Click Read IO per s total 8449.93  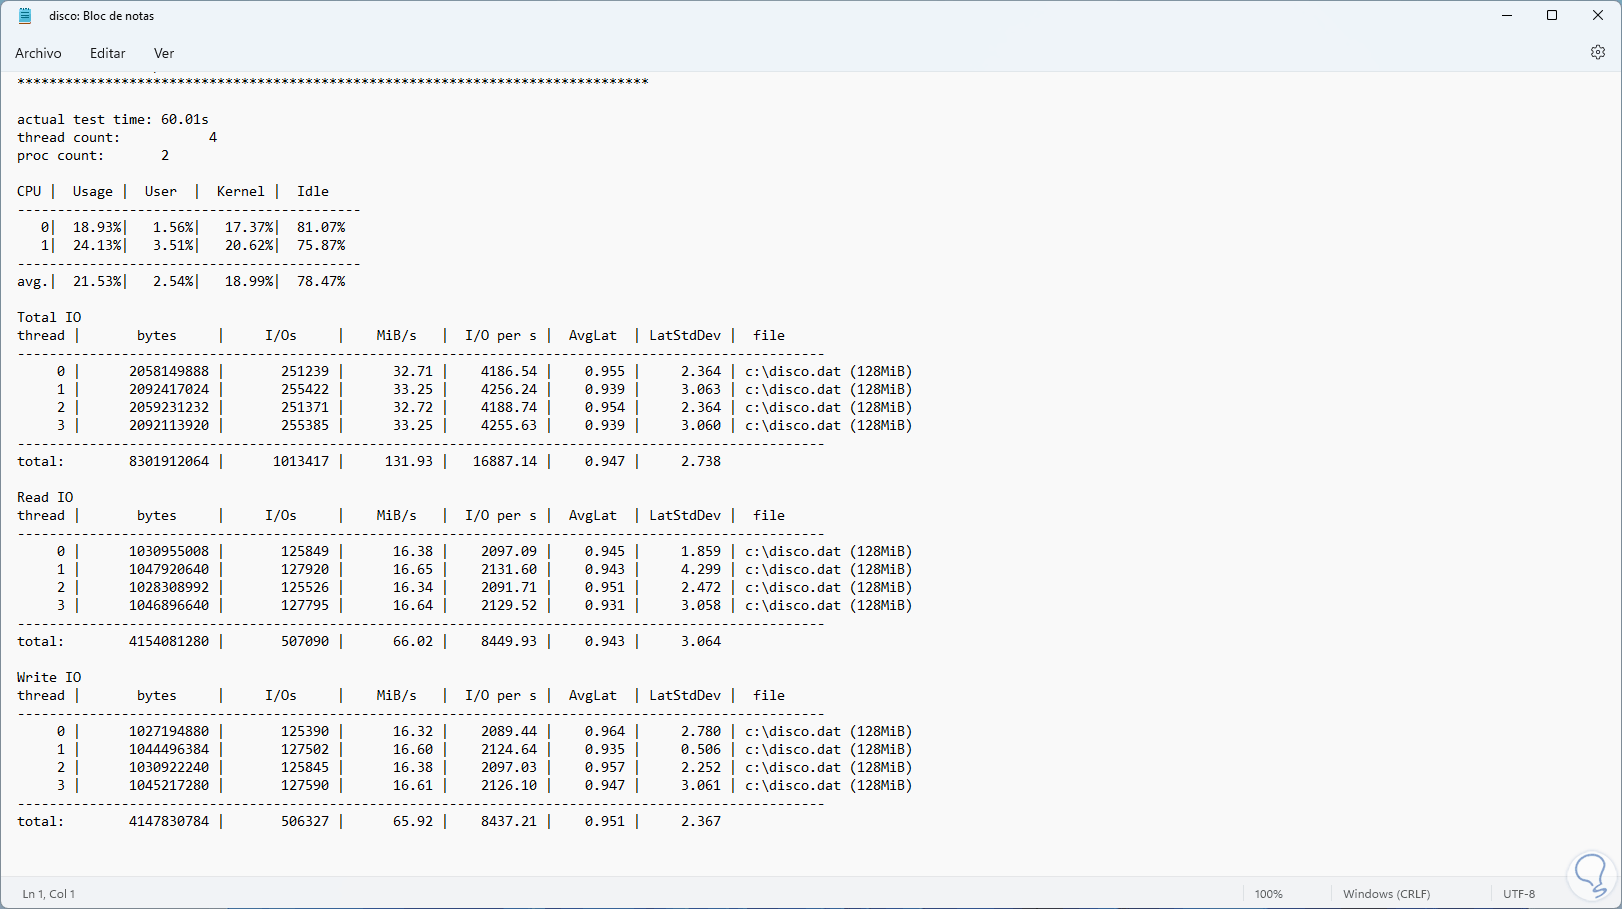509,641
